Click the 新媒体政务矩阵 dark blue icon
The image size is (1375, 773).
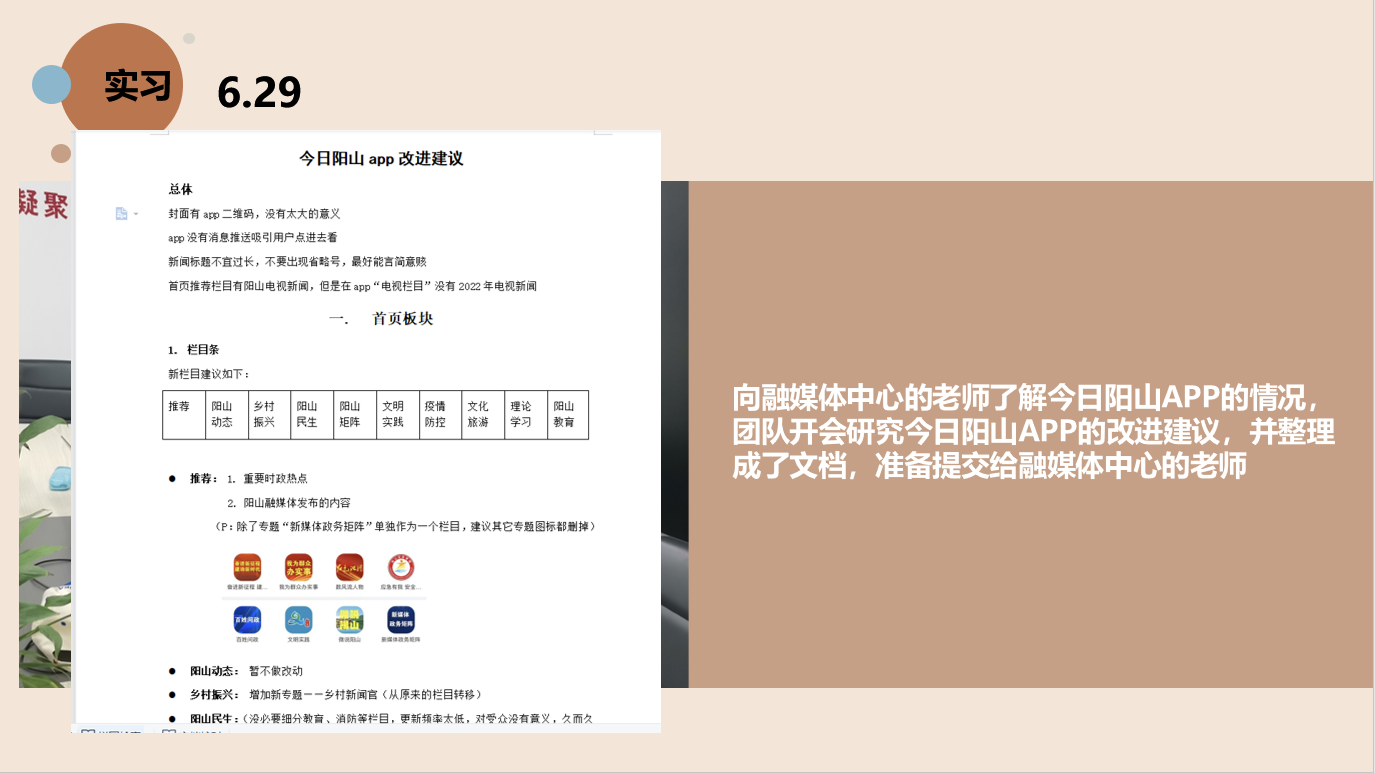401,620
